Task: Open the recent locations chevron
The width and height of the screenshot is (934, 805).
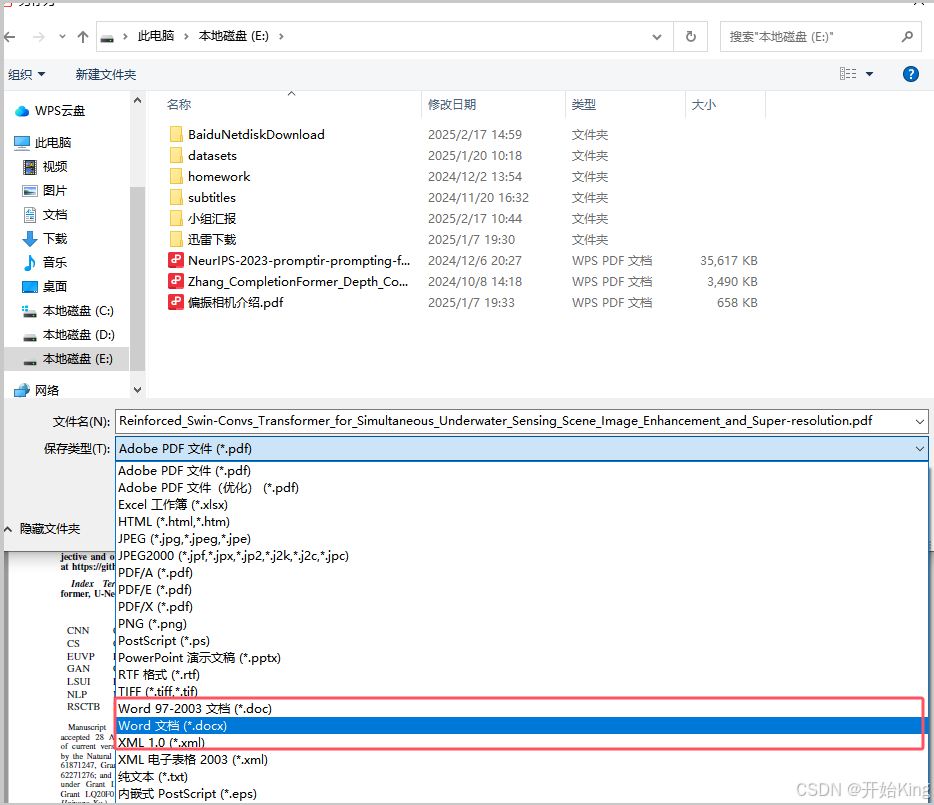Action: (62, 37)
